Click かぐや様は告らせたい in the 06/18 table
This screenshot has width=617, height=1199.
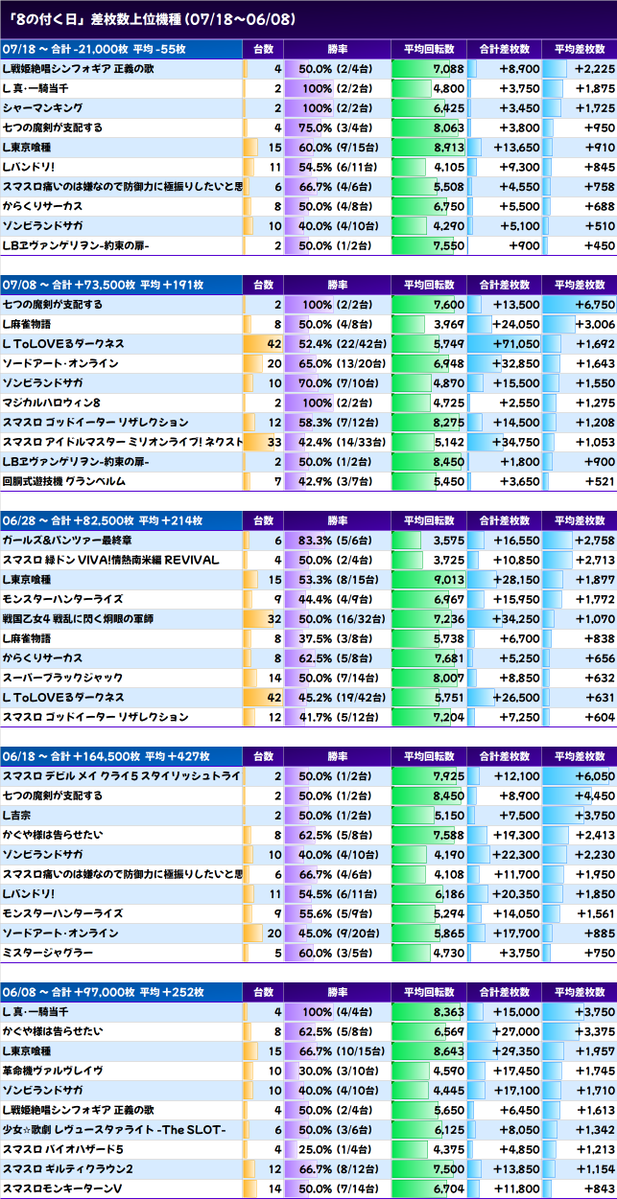[x=53, y=835]
